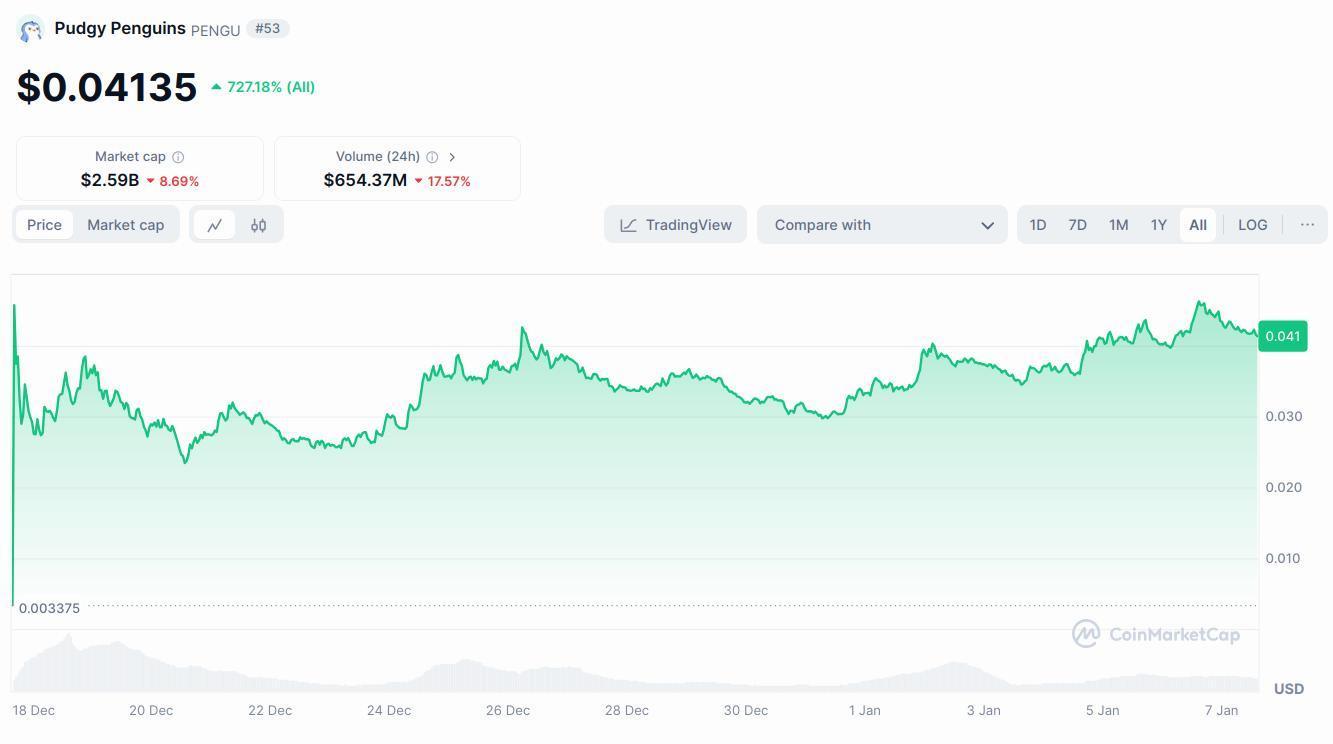The image size is (1333, 744).
Task: Open the TradingView chart button
Action: [x=675, y=225]
